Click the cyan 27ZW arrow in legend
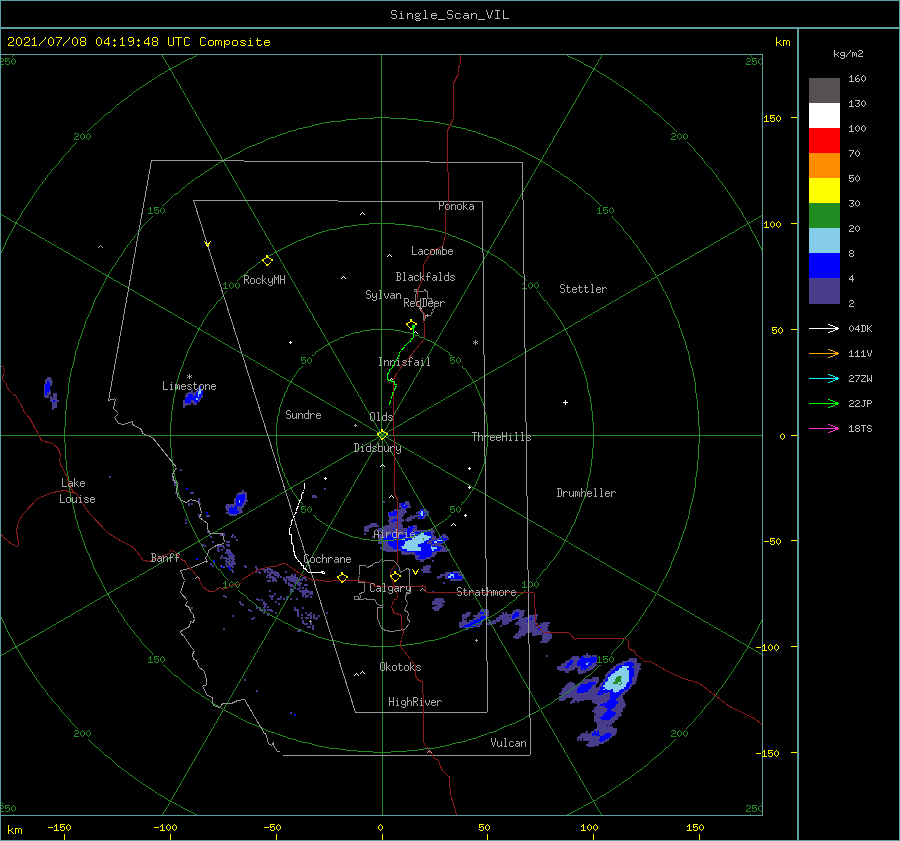This screenshot has width=900, height=841. [x=824, y=378]
